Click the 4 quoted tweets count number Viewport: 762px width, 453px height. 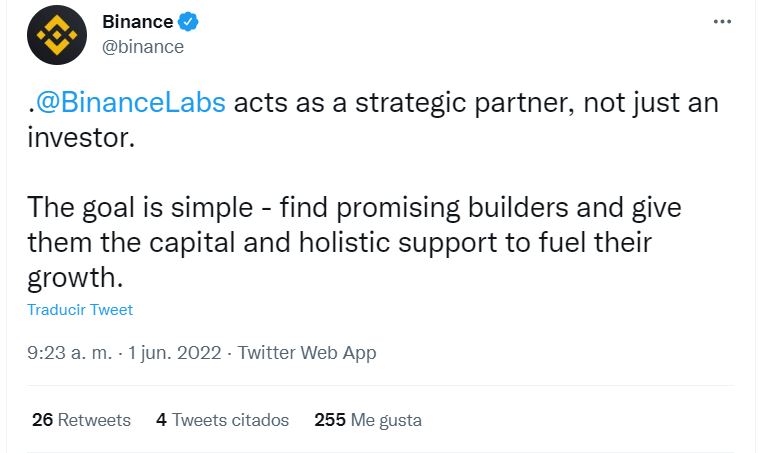click(x=161, y=420)
